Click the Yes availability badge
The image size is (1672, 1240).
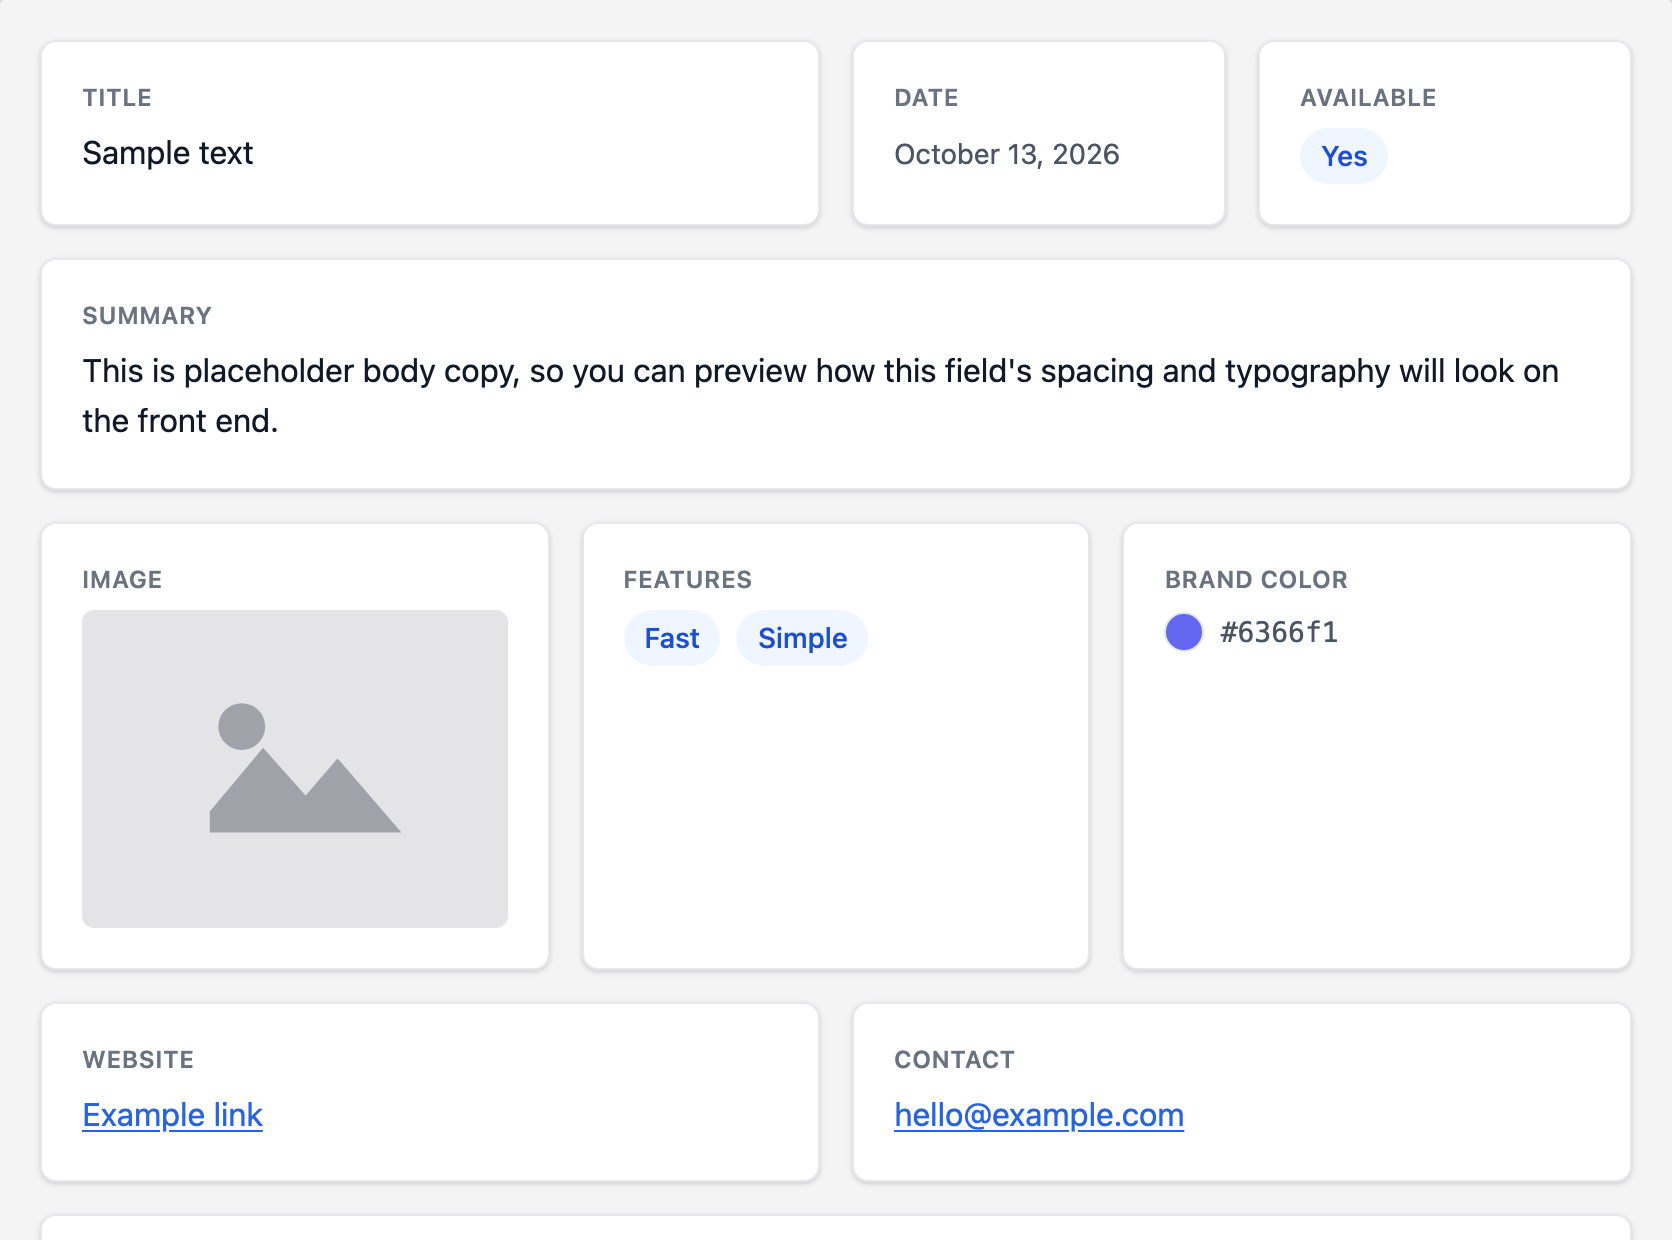1343,156
